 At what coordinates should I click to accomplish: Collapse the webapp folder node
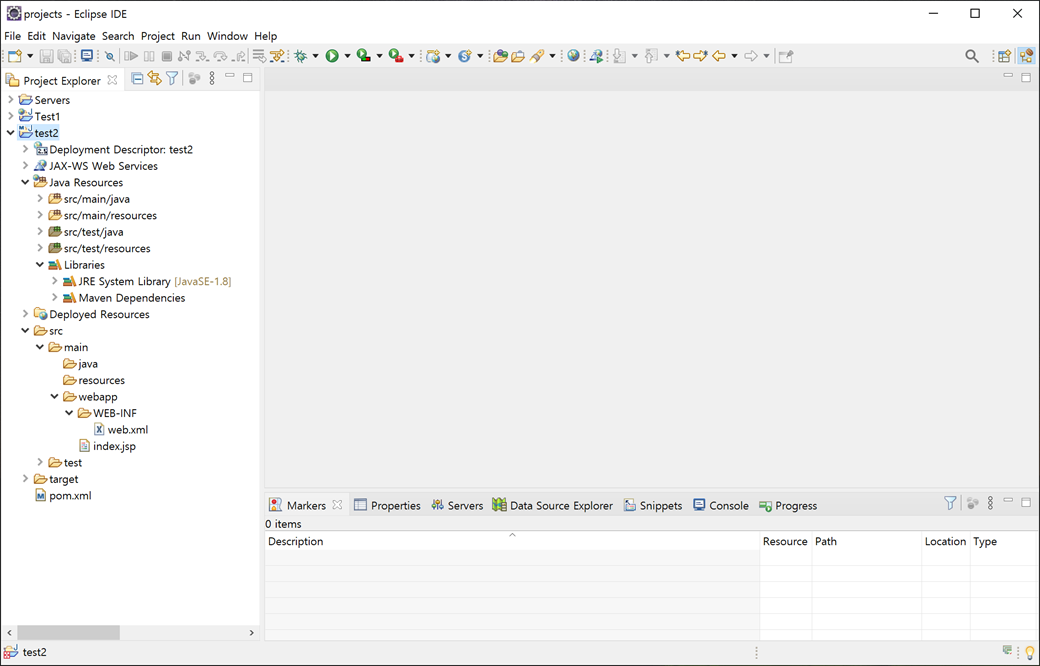(x=54, y=397)
